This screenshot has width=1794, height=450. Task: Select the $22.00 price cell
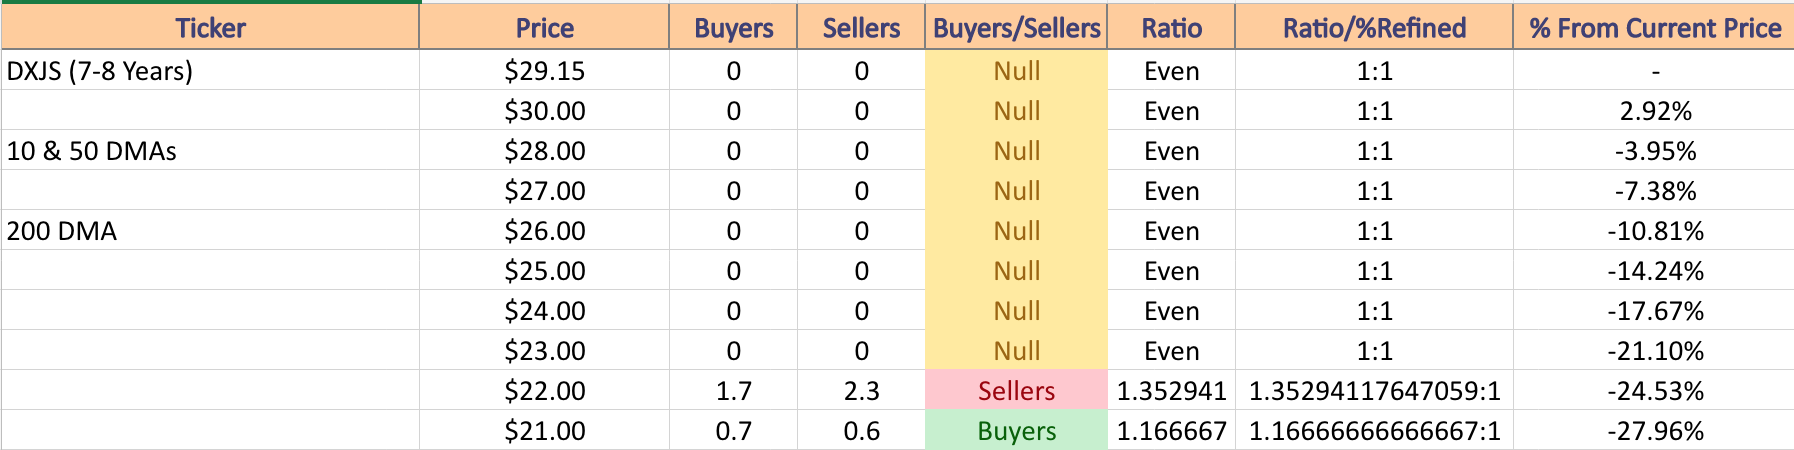[x=544, y=390]
